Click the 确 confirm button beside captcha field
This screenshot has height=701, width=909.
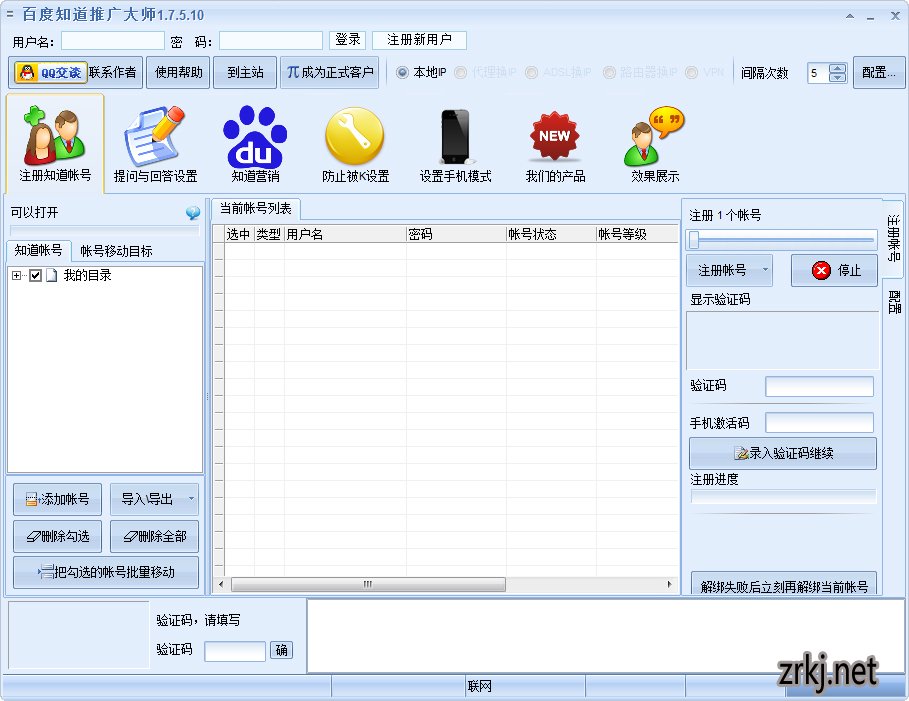click(281, 650)
